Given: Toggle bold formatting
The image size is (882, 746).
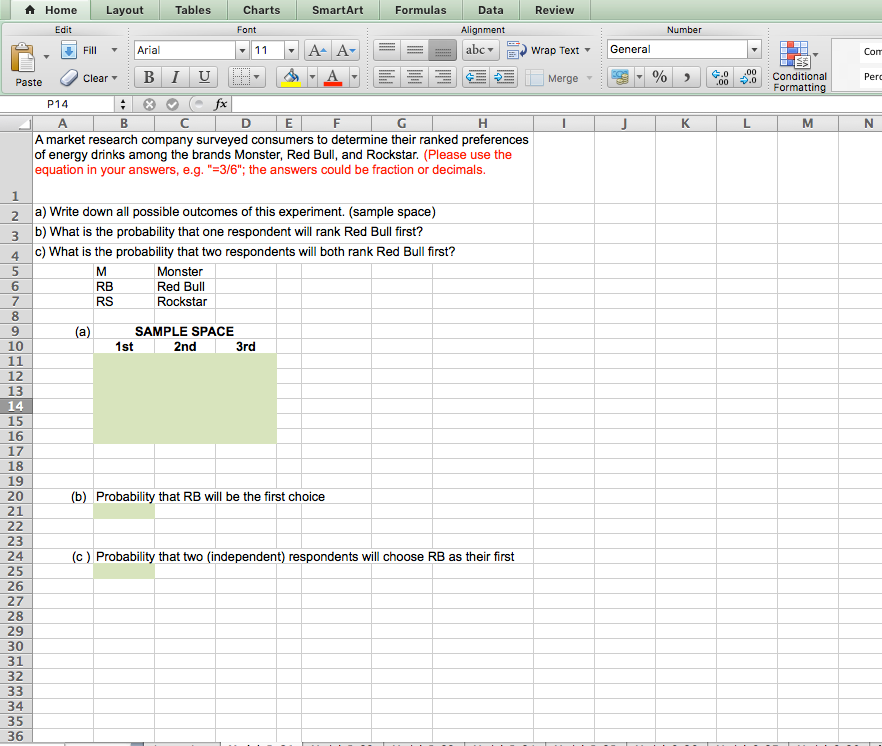Looking at the screenshot, I should tap(147, 76).
